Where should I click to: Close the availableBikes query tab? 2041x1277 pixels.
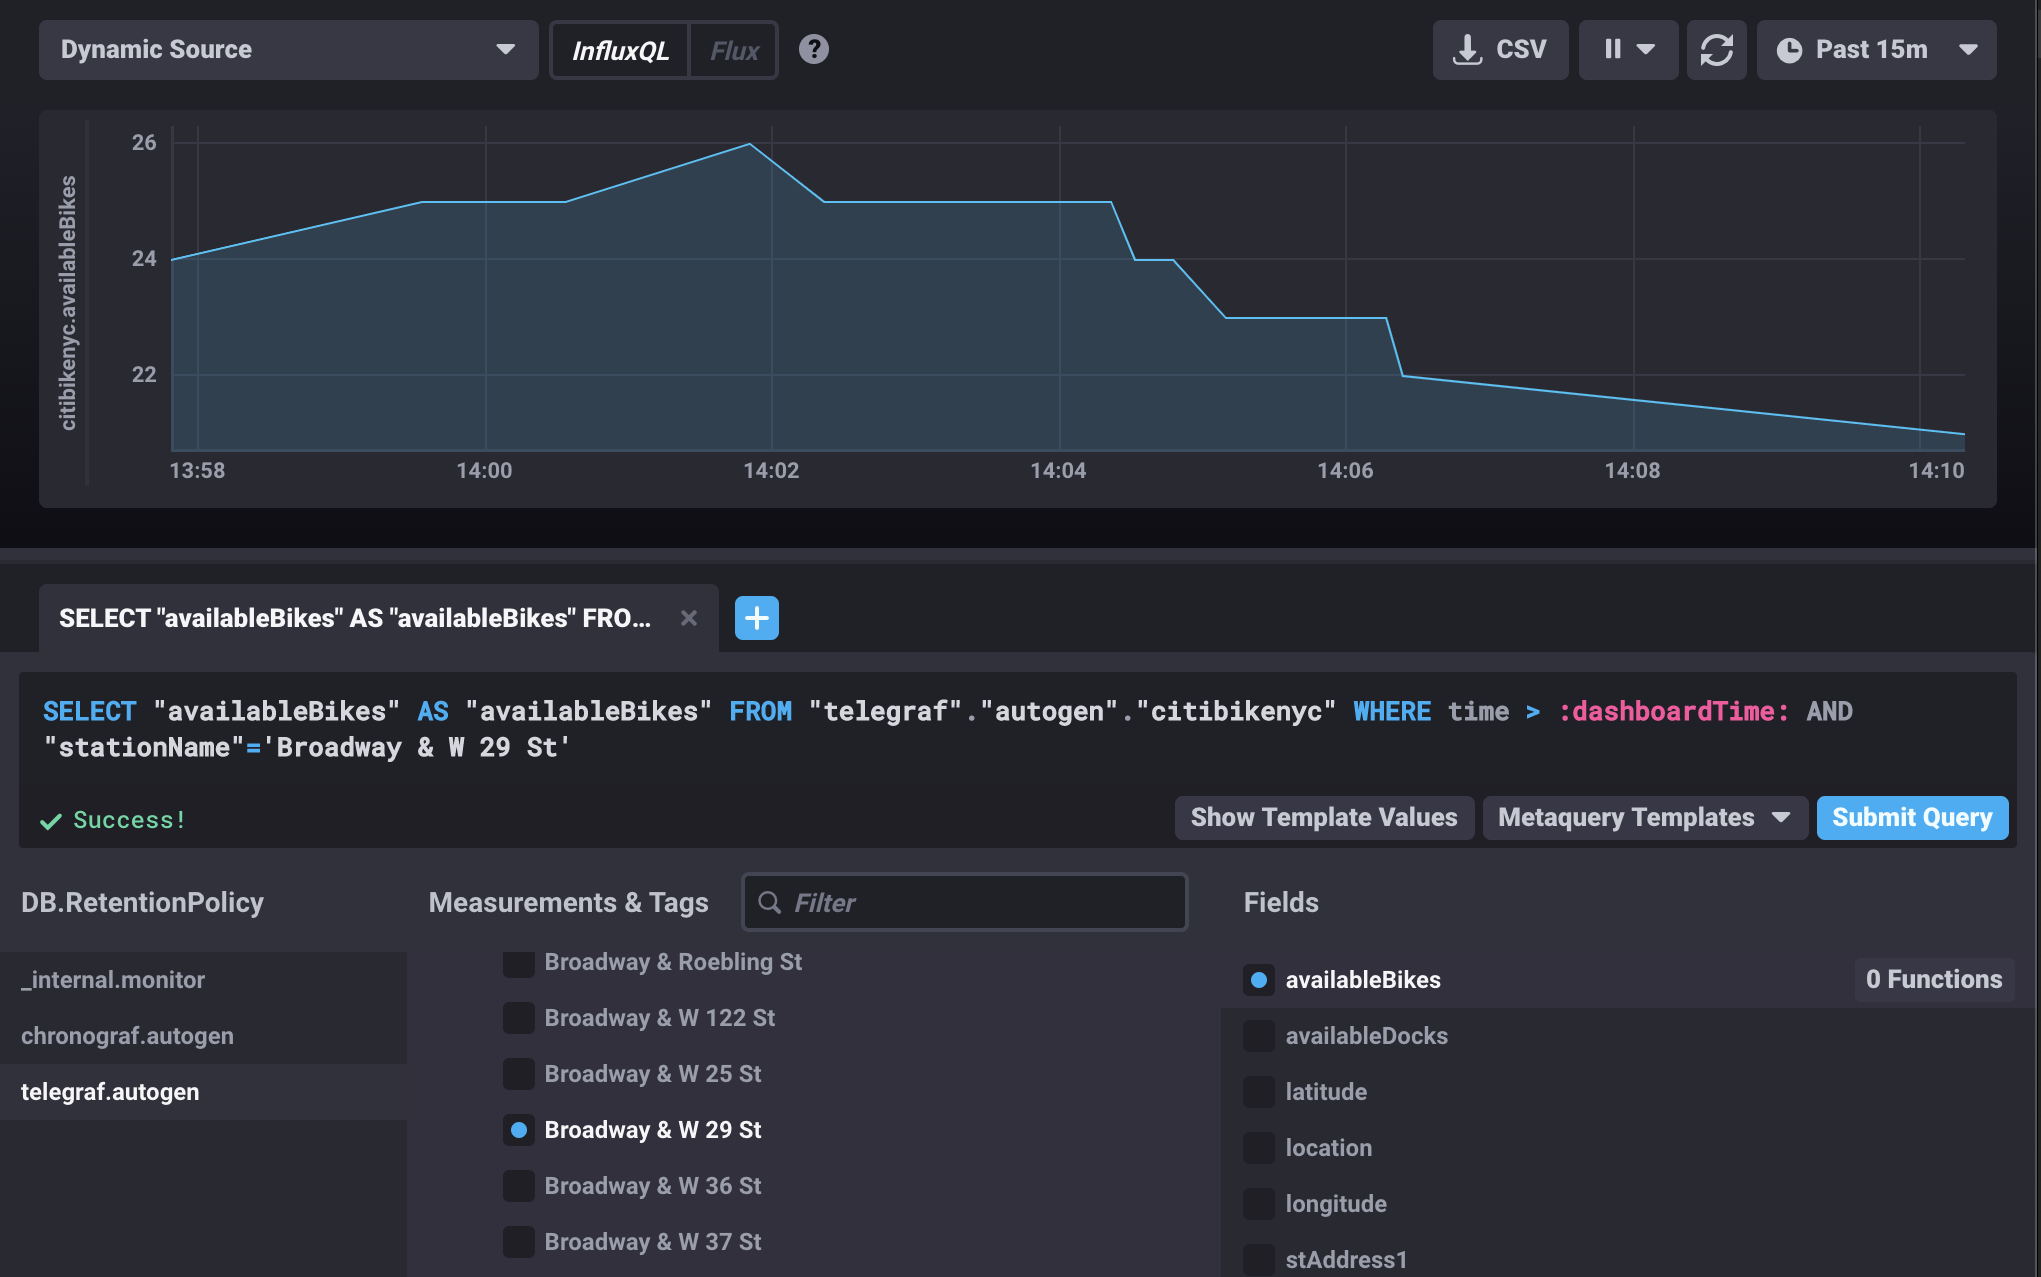[688, 618]
